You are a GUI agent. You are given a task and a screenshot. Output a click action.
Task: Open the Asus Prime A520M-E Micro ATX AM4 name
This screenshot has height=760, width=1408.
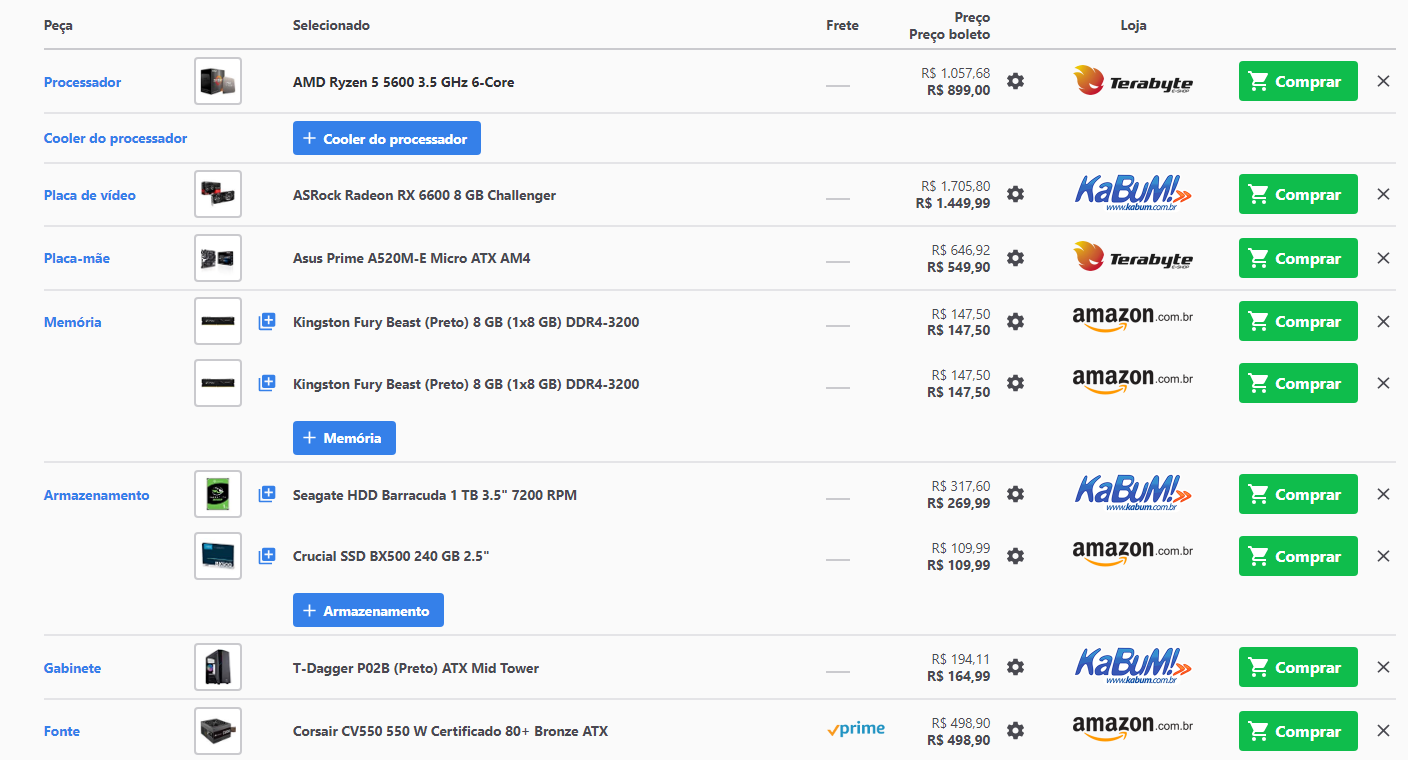pyautogui.click(x=412, y=258)
